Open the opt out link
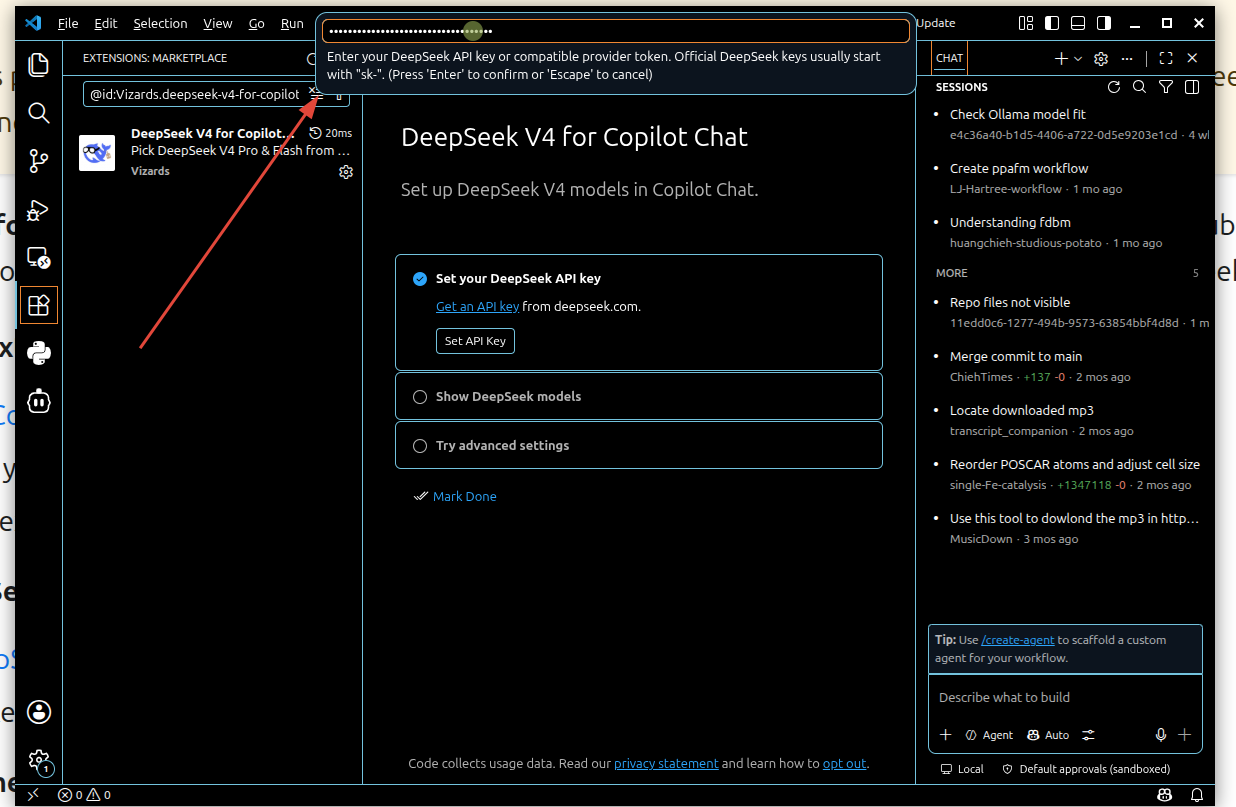Viewport: 1236px width, 807px height. (845, 764)
